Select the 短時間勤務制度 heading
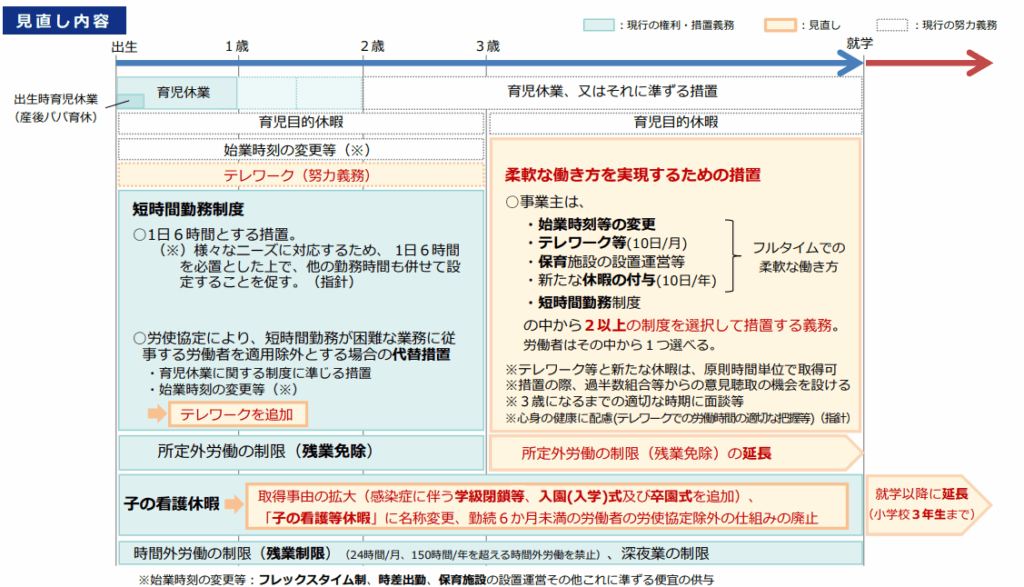The height and width of the screenshot is (587, 1024). point(188,210)
